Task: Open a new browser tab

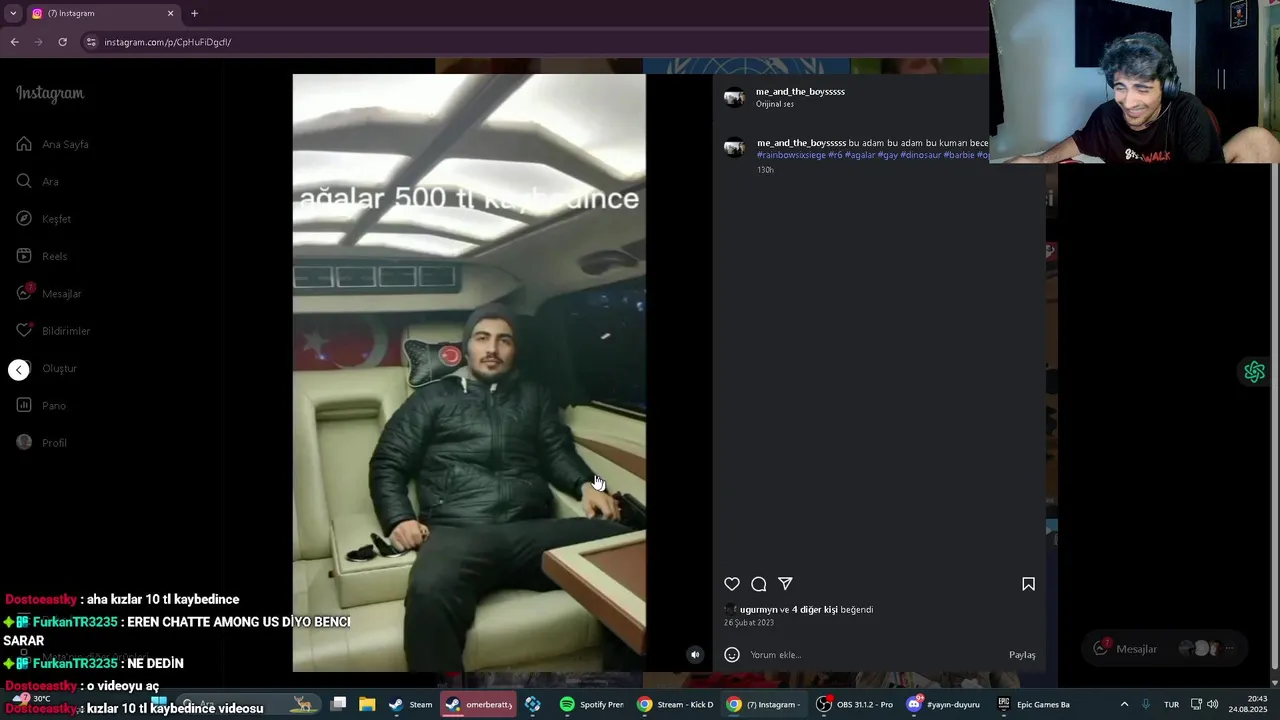Action: pos(194,13)
